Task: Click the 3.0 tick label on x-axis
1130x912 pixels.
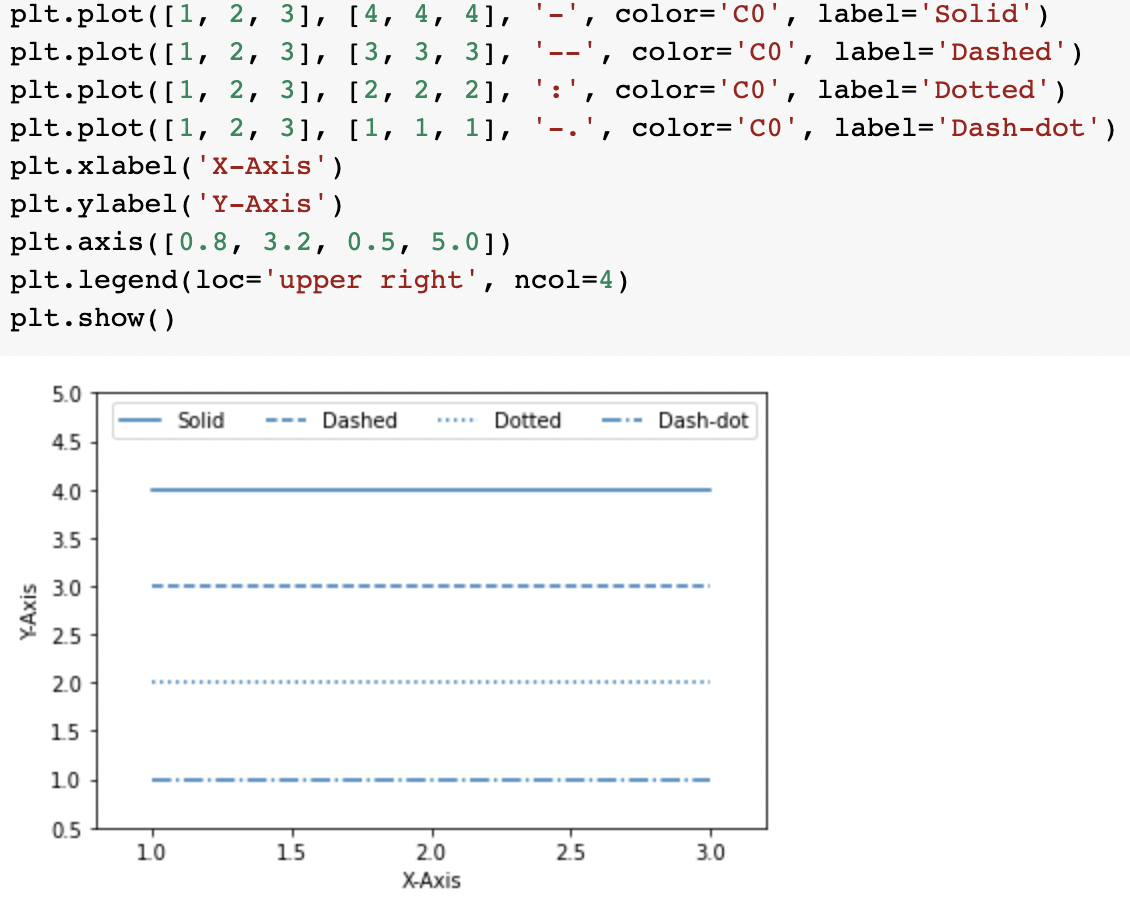Action: tap(711, 853)
